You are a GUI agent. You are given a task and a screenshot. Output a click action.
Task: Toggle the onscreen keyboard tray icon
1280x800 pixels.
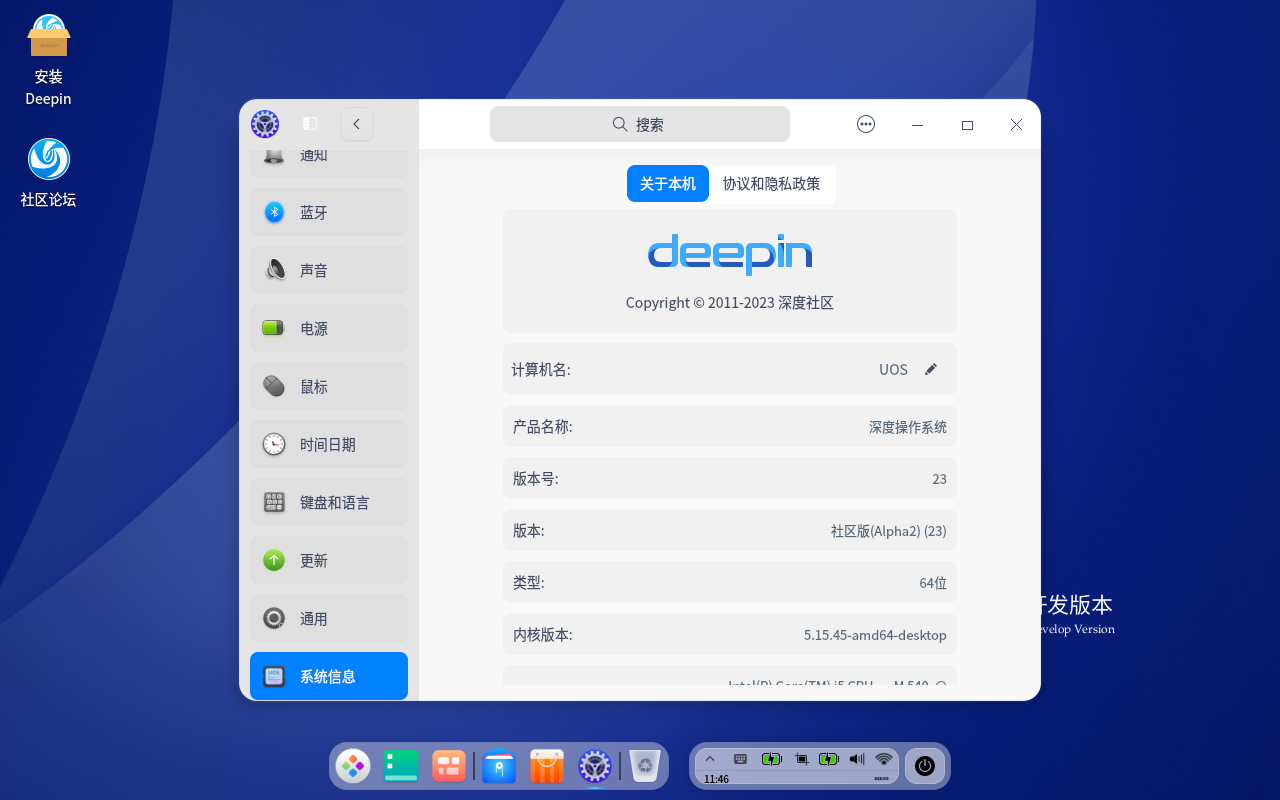point(740,759)
